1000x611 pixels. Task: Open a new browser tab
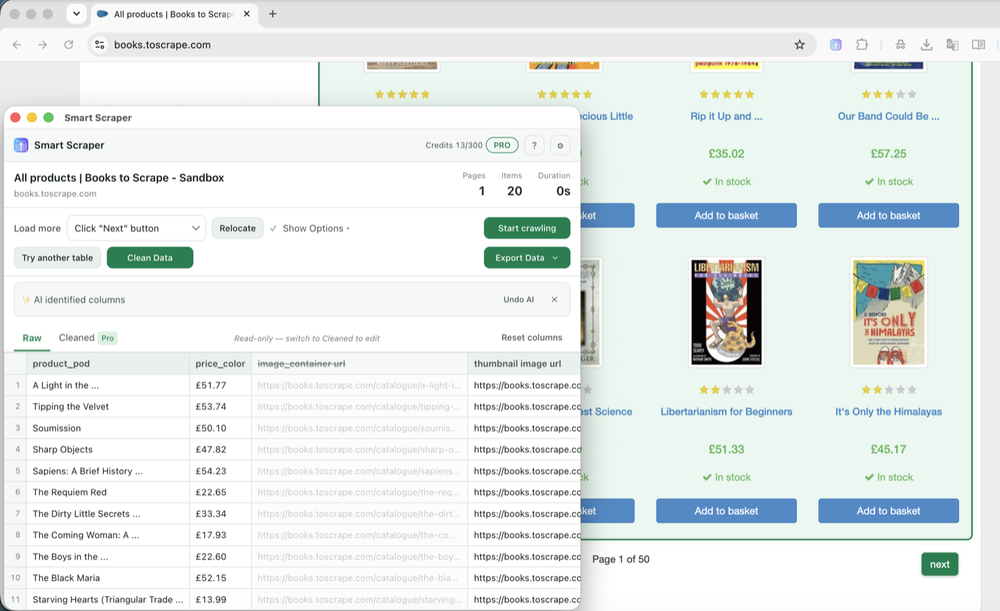pyautogui.click(x=272, y=14)
